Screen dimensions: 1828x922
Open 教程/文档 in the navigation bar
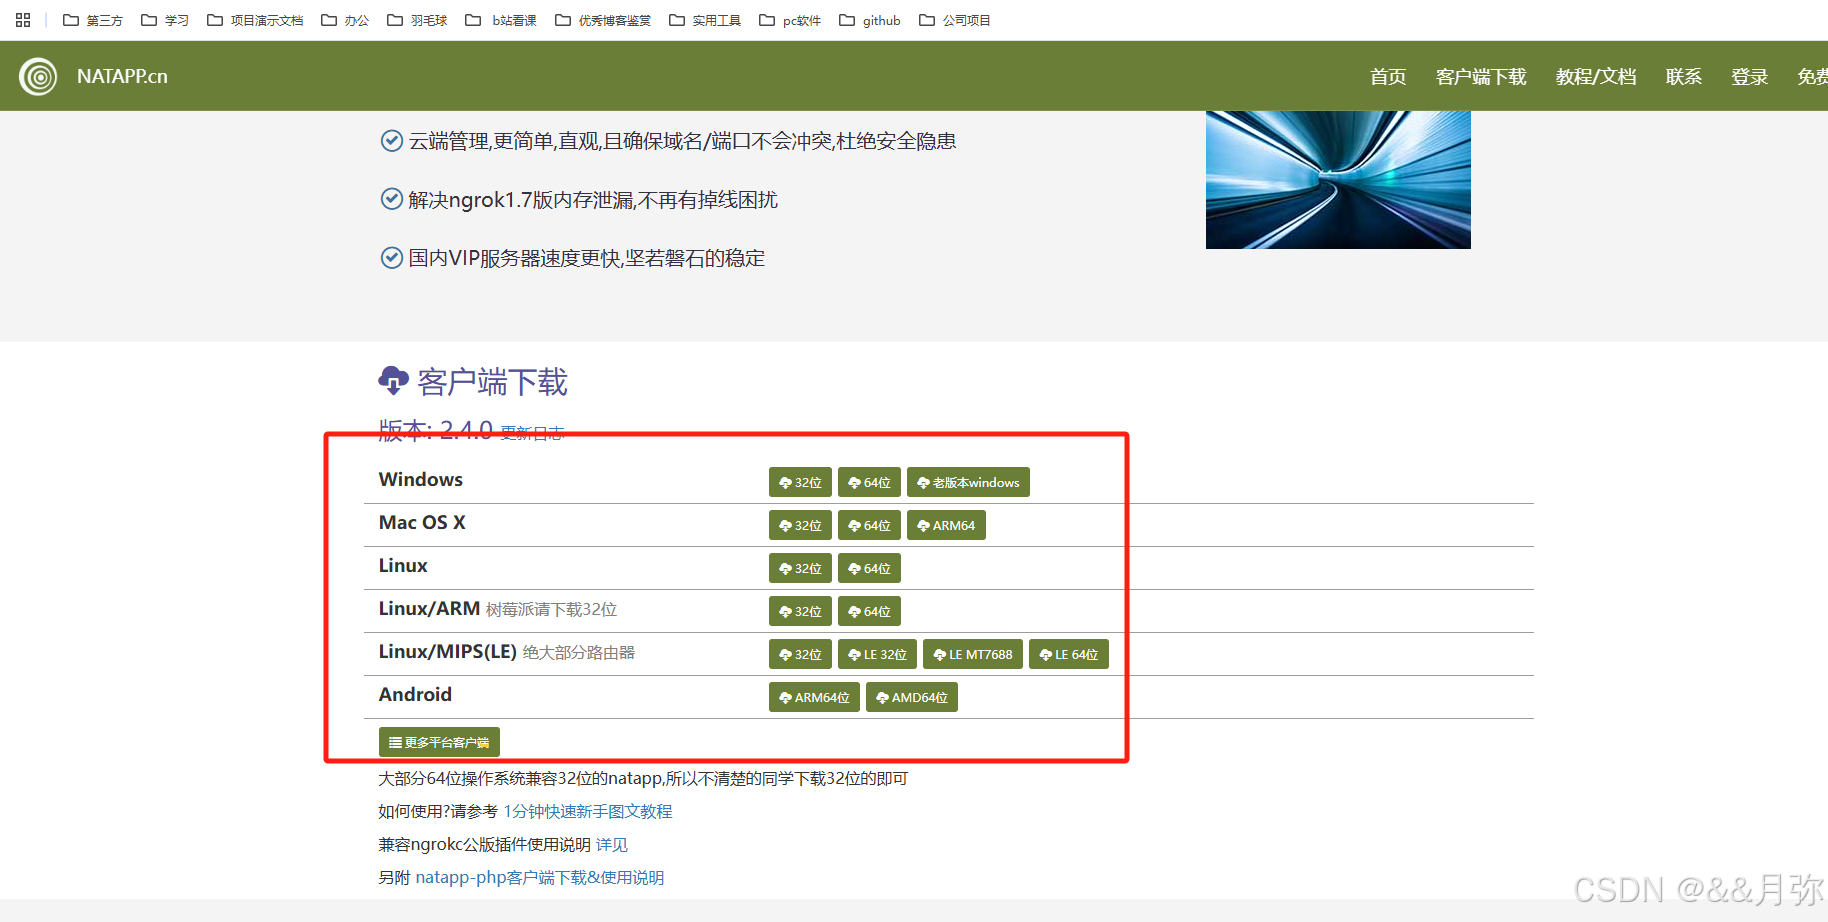1596,77
